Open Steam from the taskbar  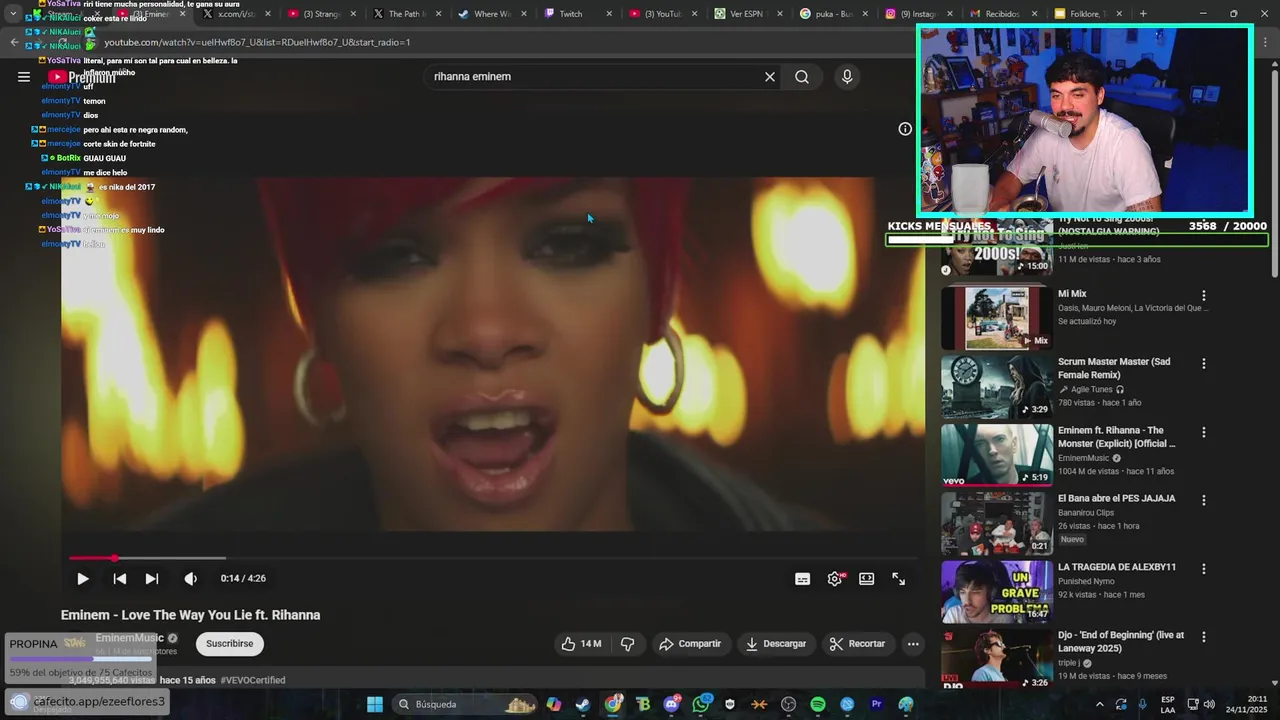coord(582,704)
